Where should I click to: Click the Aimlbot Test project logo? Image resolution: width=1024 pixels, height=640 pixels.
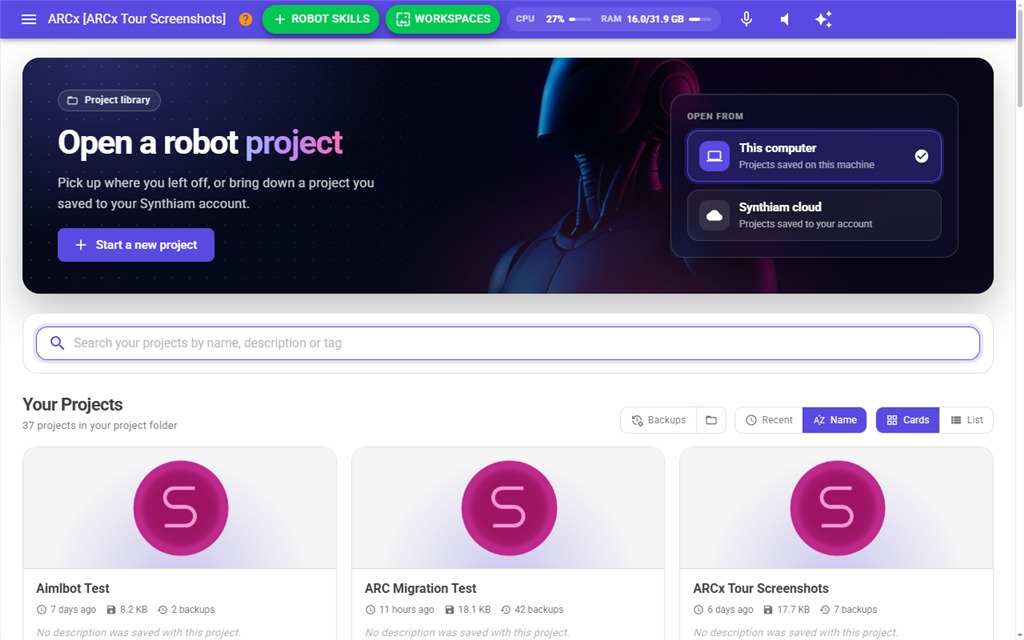pyautogui.click(x=181, y=508)
